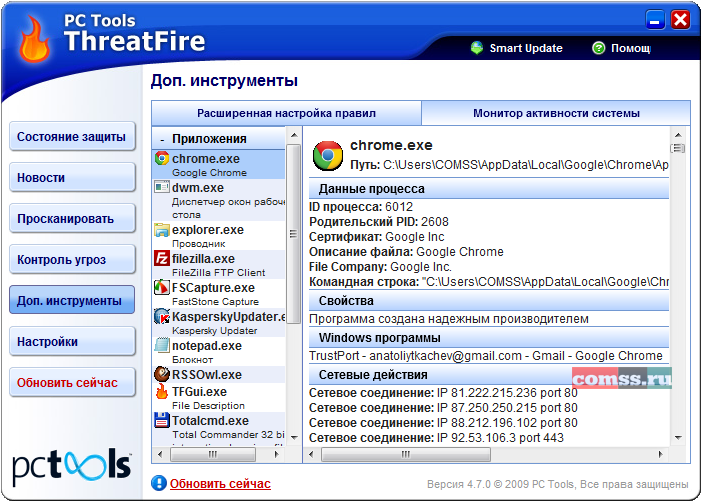The image size is (702, 502).
Task: Click Свойства section header
Action: click(489, 300)
